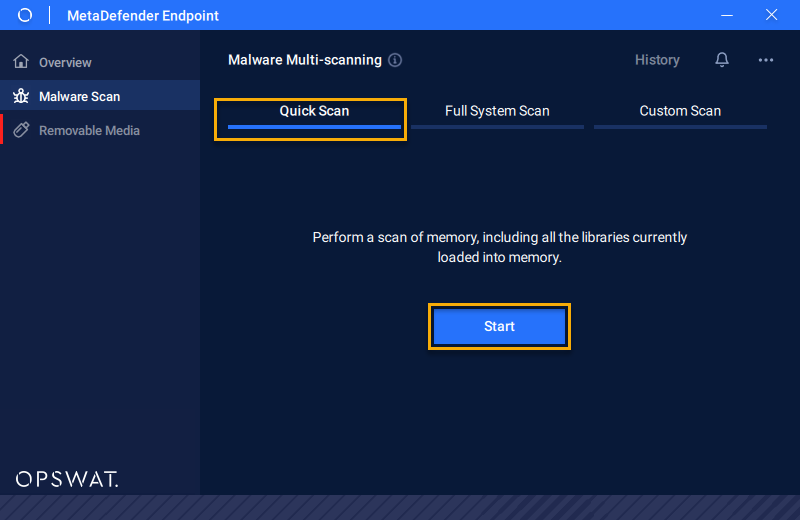The height and width of the screenshot is (520, 800).
Task: Click the MetaDefender Endpoint title text
Action: [143, 16]
